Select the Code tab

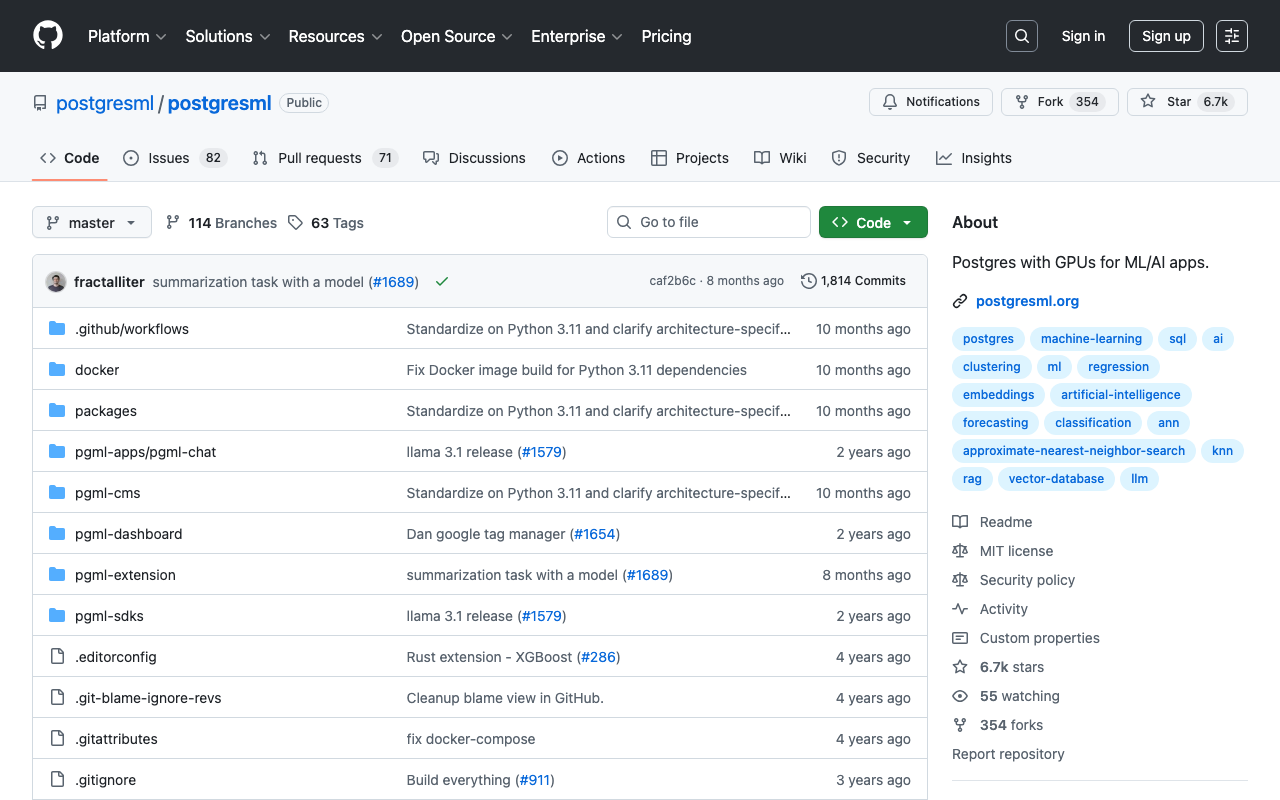(70, 158)
